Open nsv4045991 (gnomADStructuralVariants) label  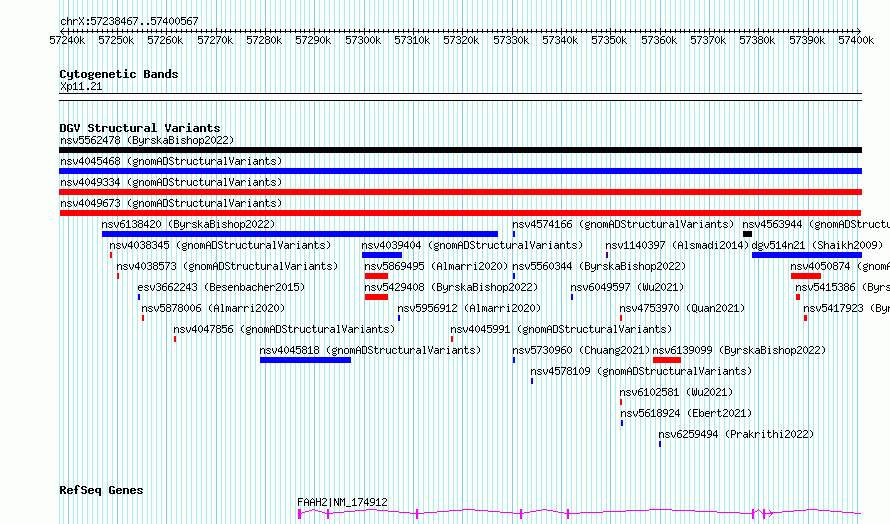[x=561, y=329]
